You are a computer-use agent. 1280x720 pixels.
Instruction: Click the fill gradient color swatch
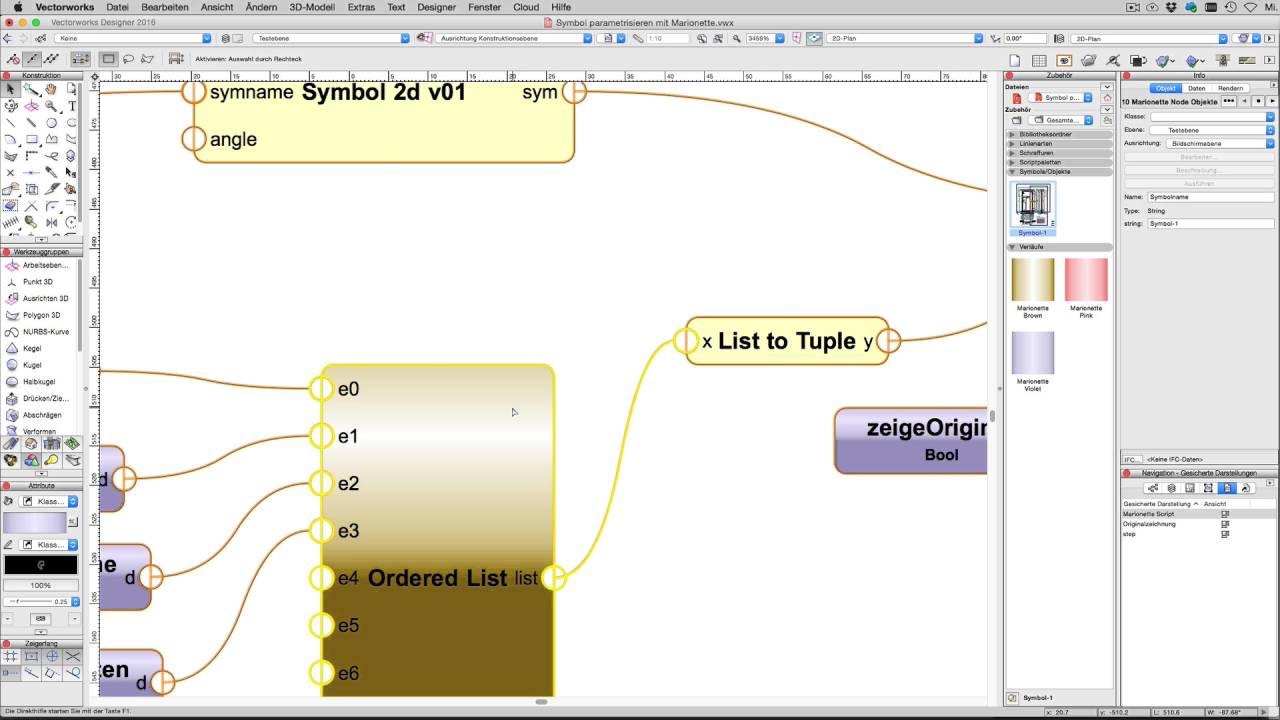[35, 522]
